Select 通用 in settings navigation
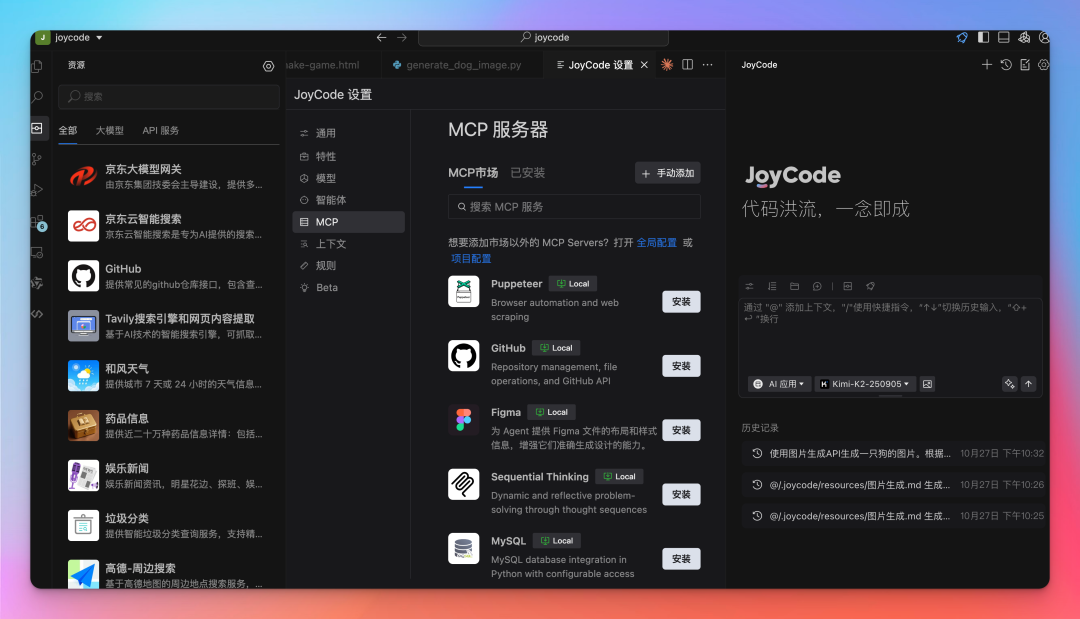The image size is (1080, 619). [x=349, y=134]
